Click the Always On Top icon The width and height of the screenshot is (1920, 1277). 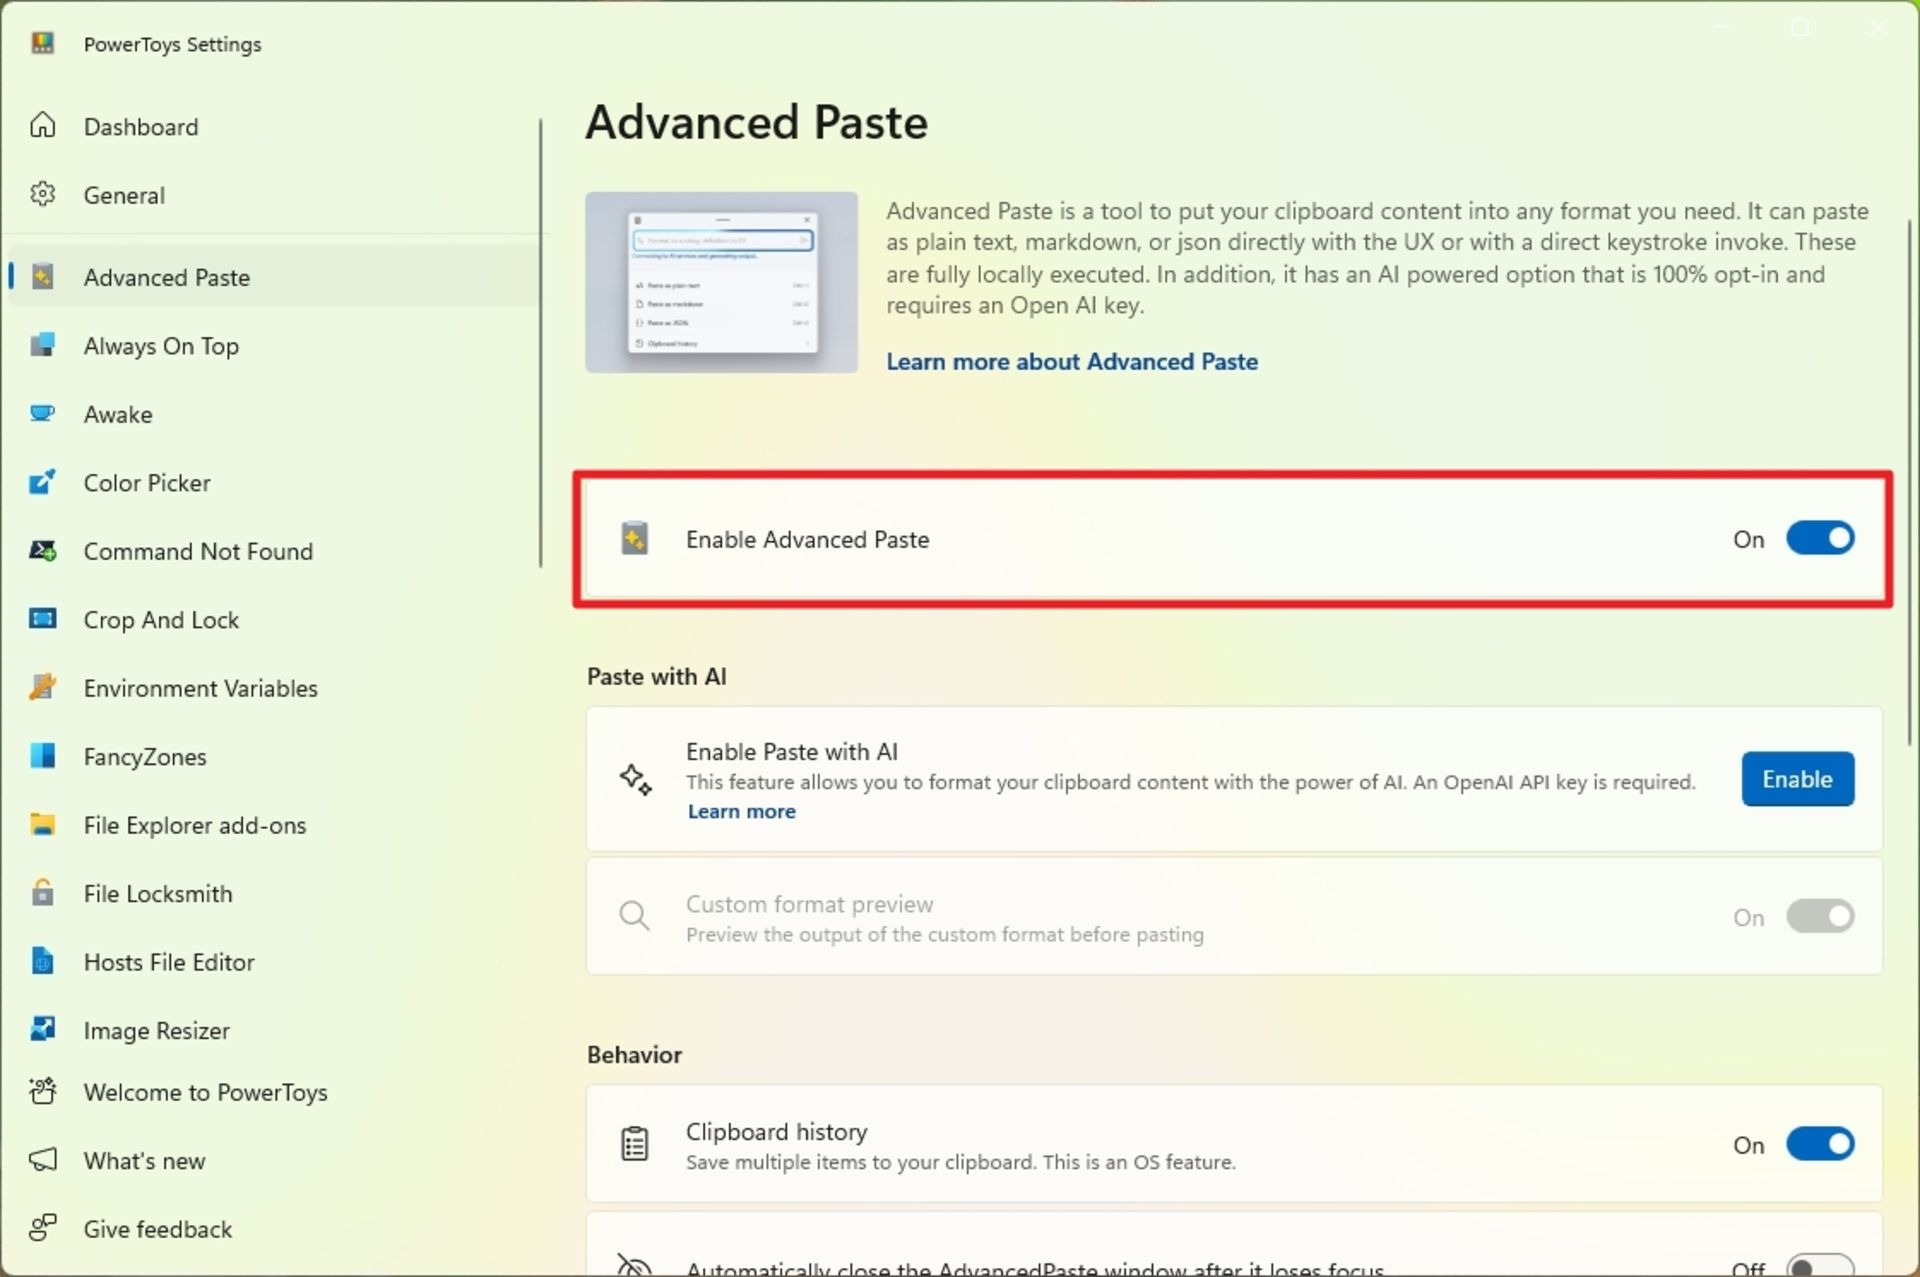click(x=42, y=345)
